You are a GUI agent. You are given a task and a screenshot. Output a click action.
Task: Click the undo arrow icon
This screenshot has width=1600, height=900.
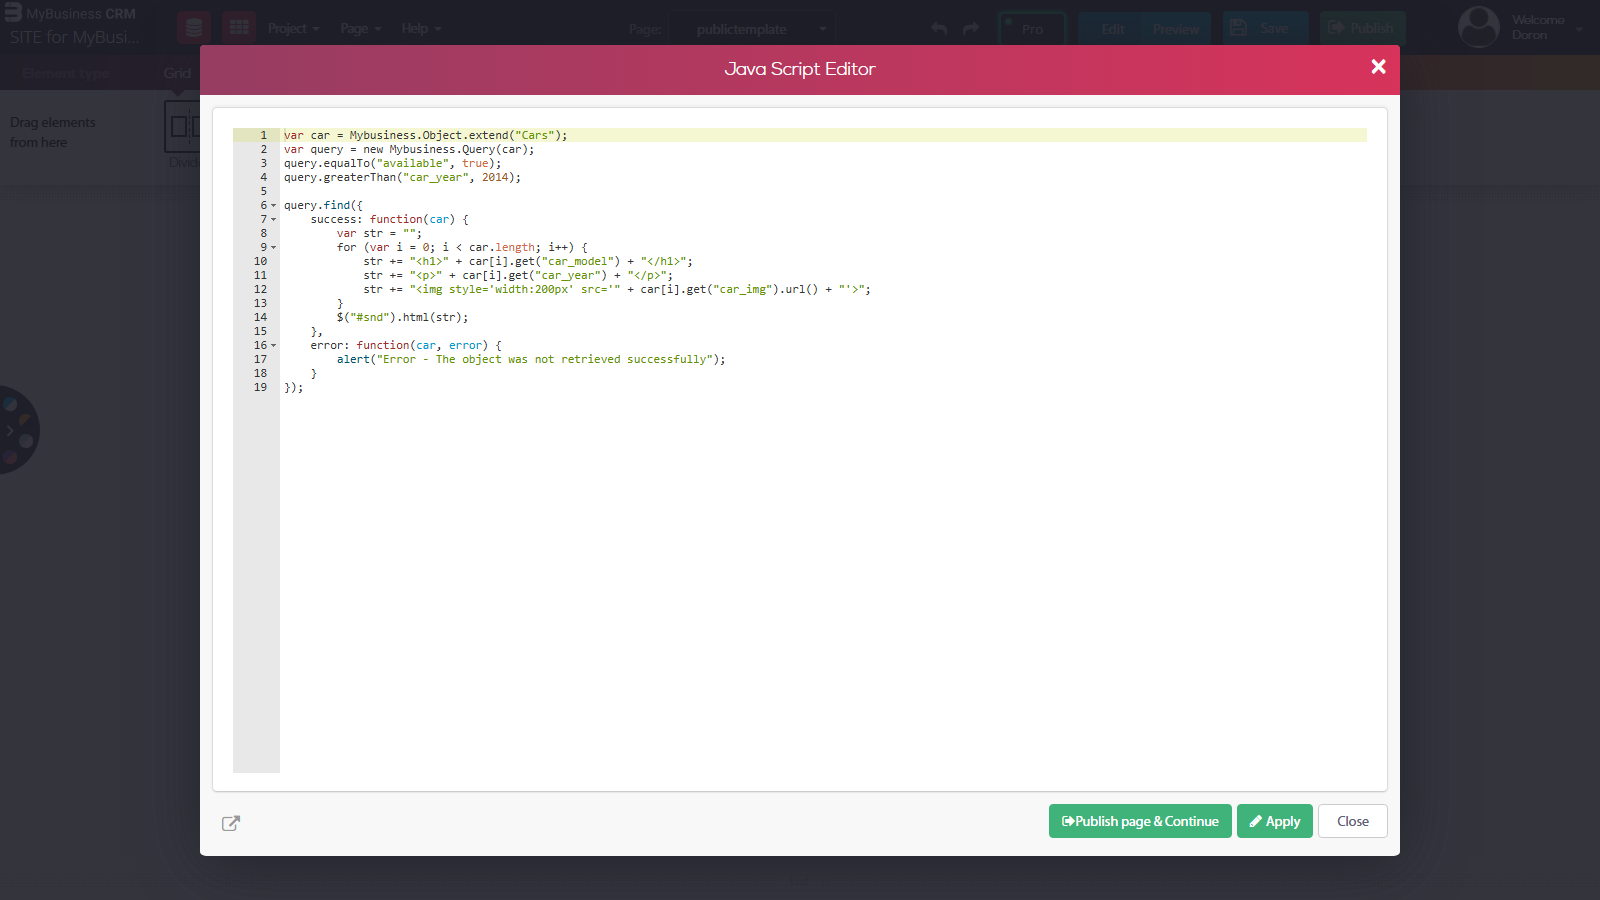938,28
